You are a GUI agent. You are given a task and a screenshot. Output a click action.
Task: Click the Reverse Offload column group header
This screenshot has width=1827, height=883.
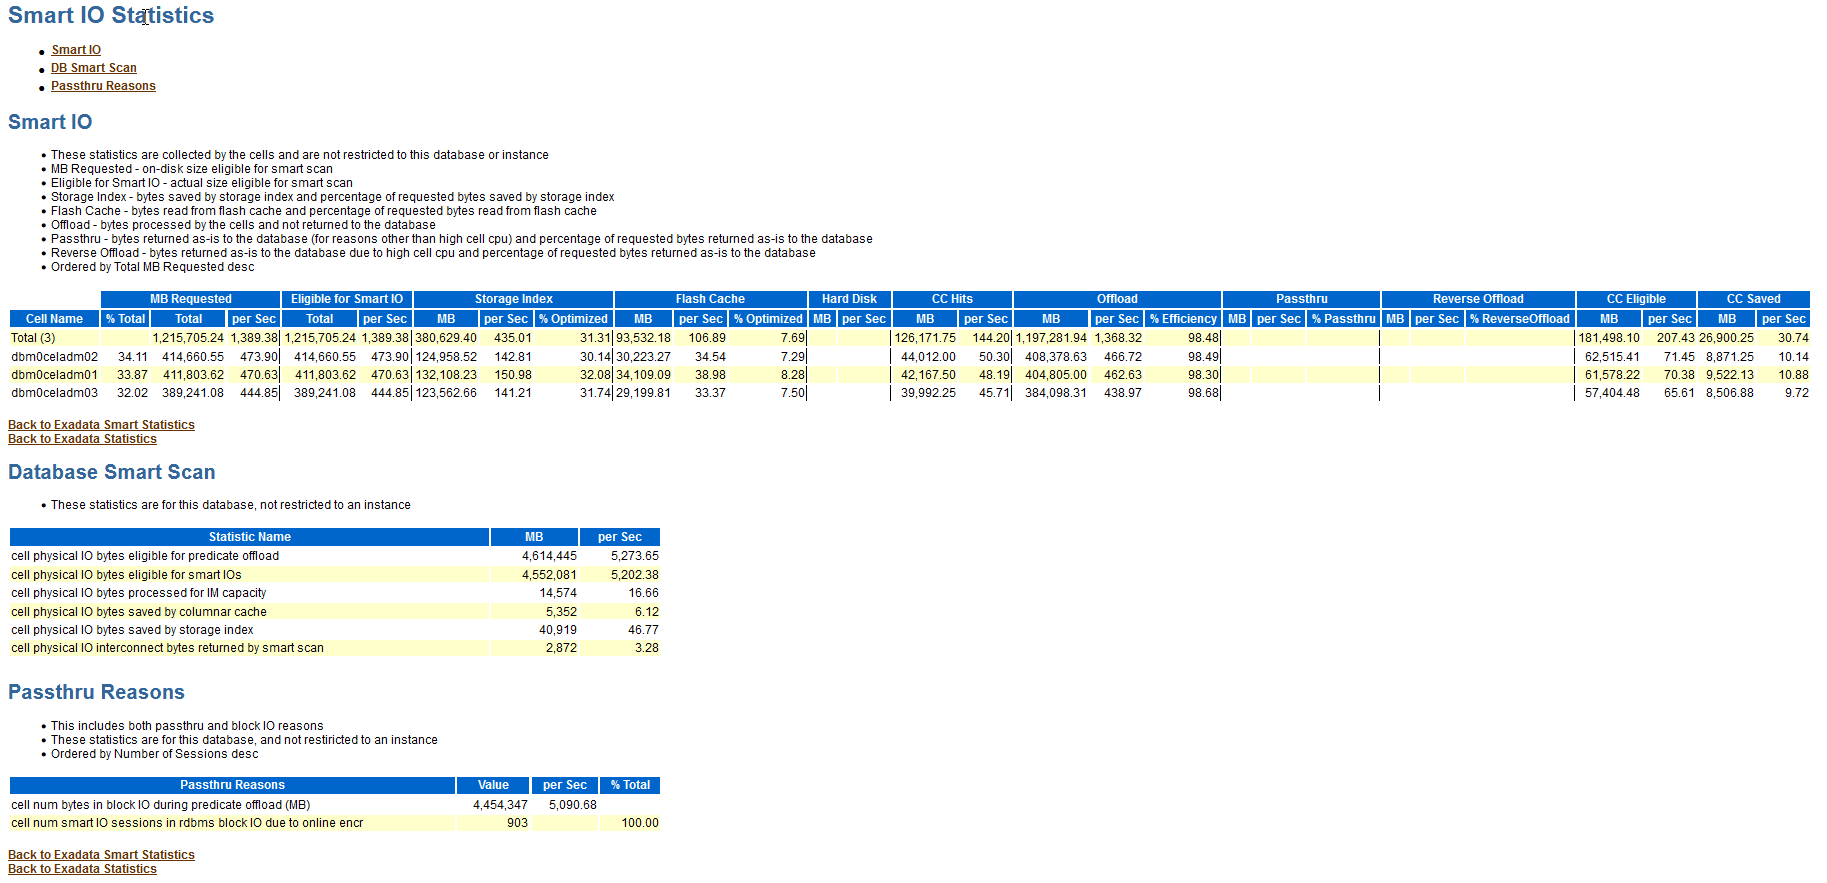click(x=1478, y=299)
